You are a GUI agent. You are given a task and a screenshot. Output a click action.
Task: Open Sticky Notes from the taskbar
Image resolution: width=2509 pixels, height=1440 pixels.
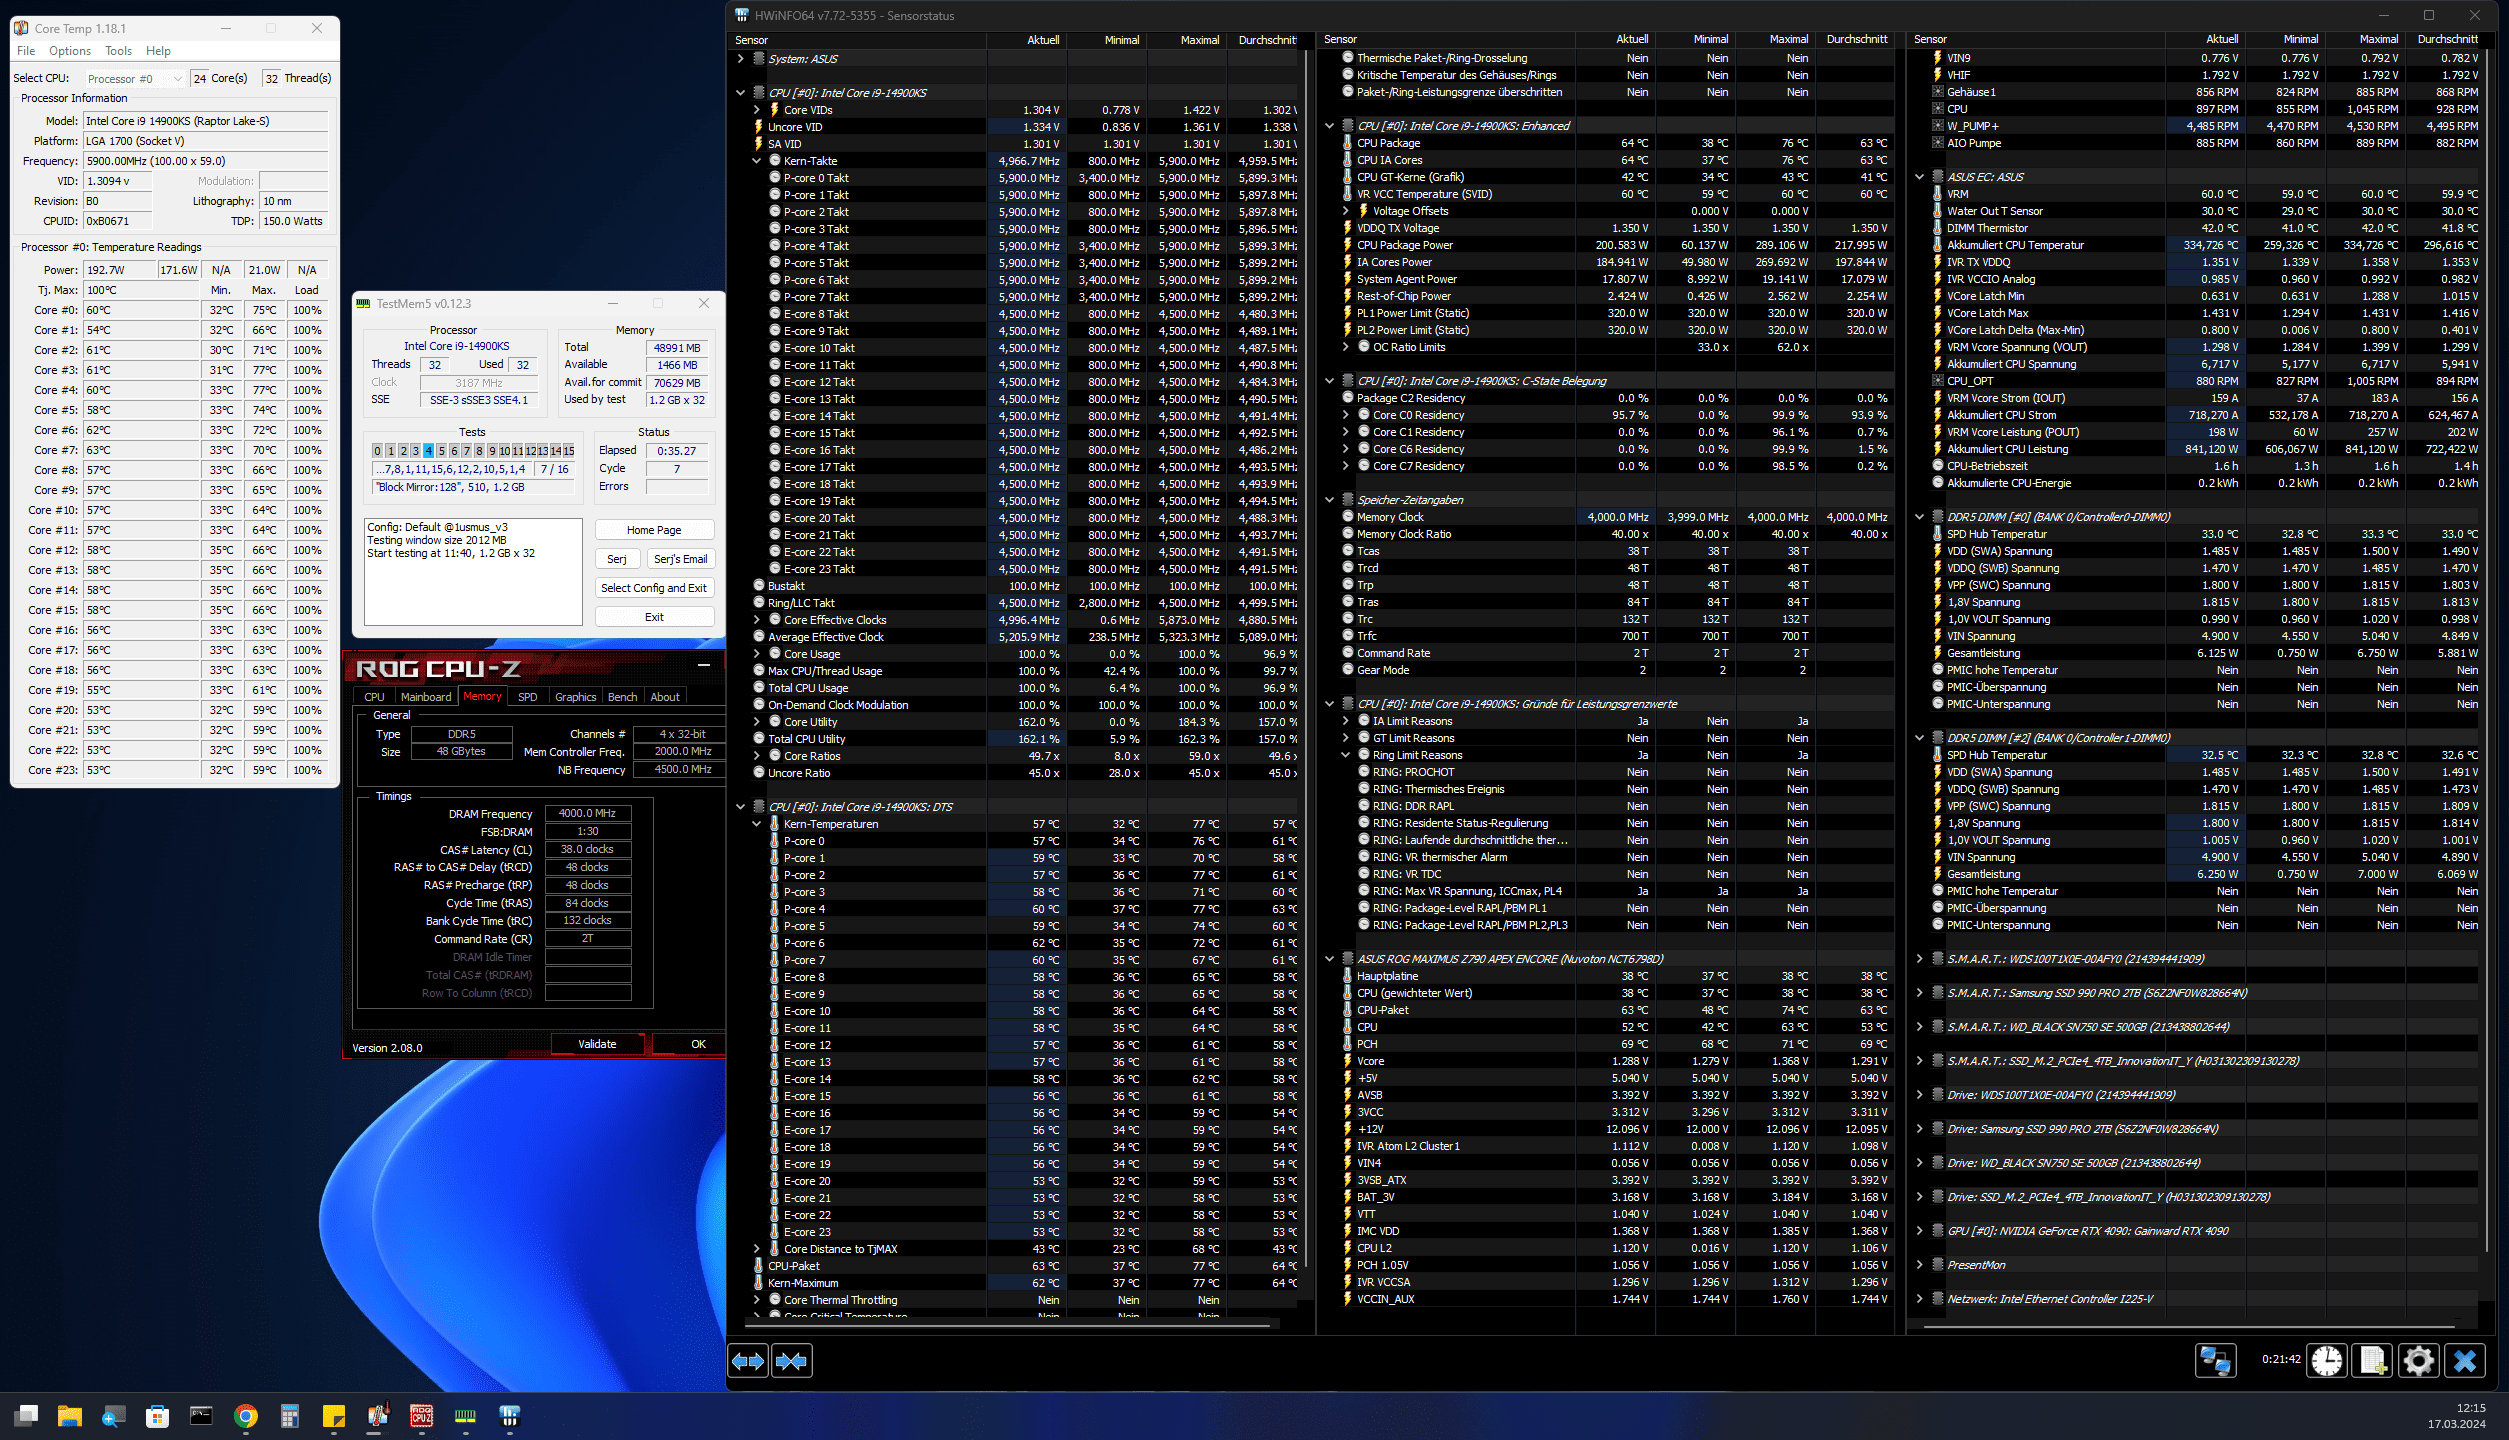point(334,1416)
